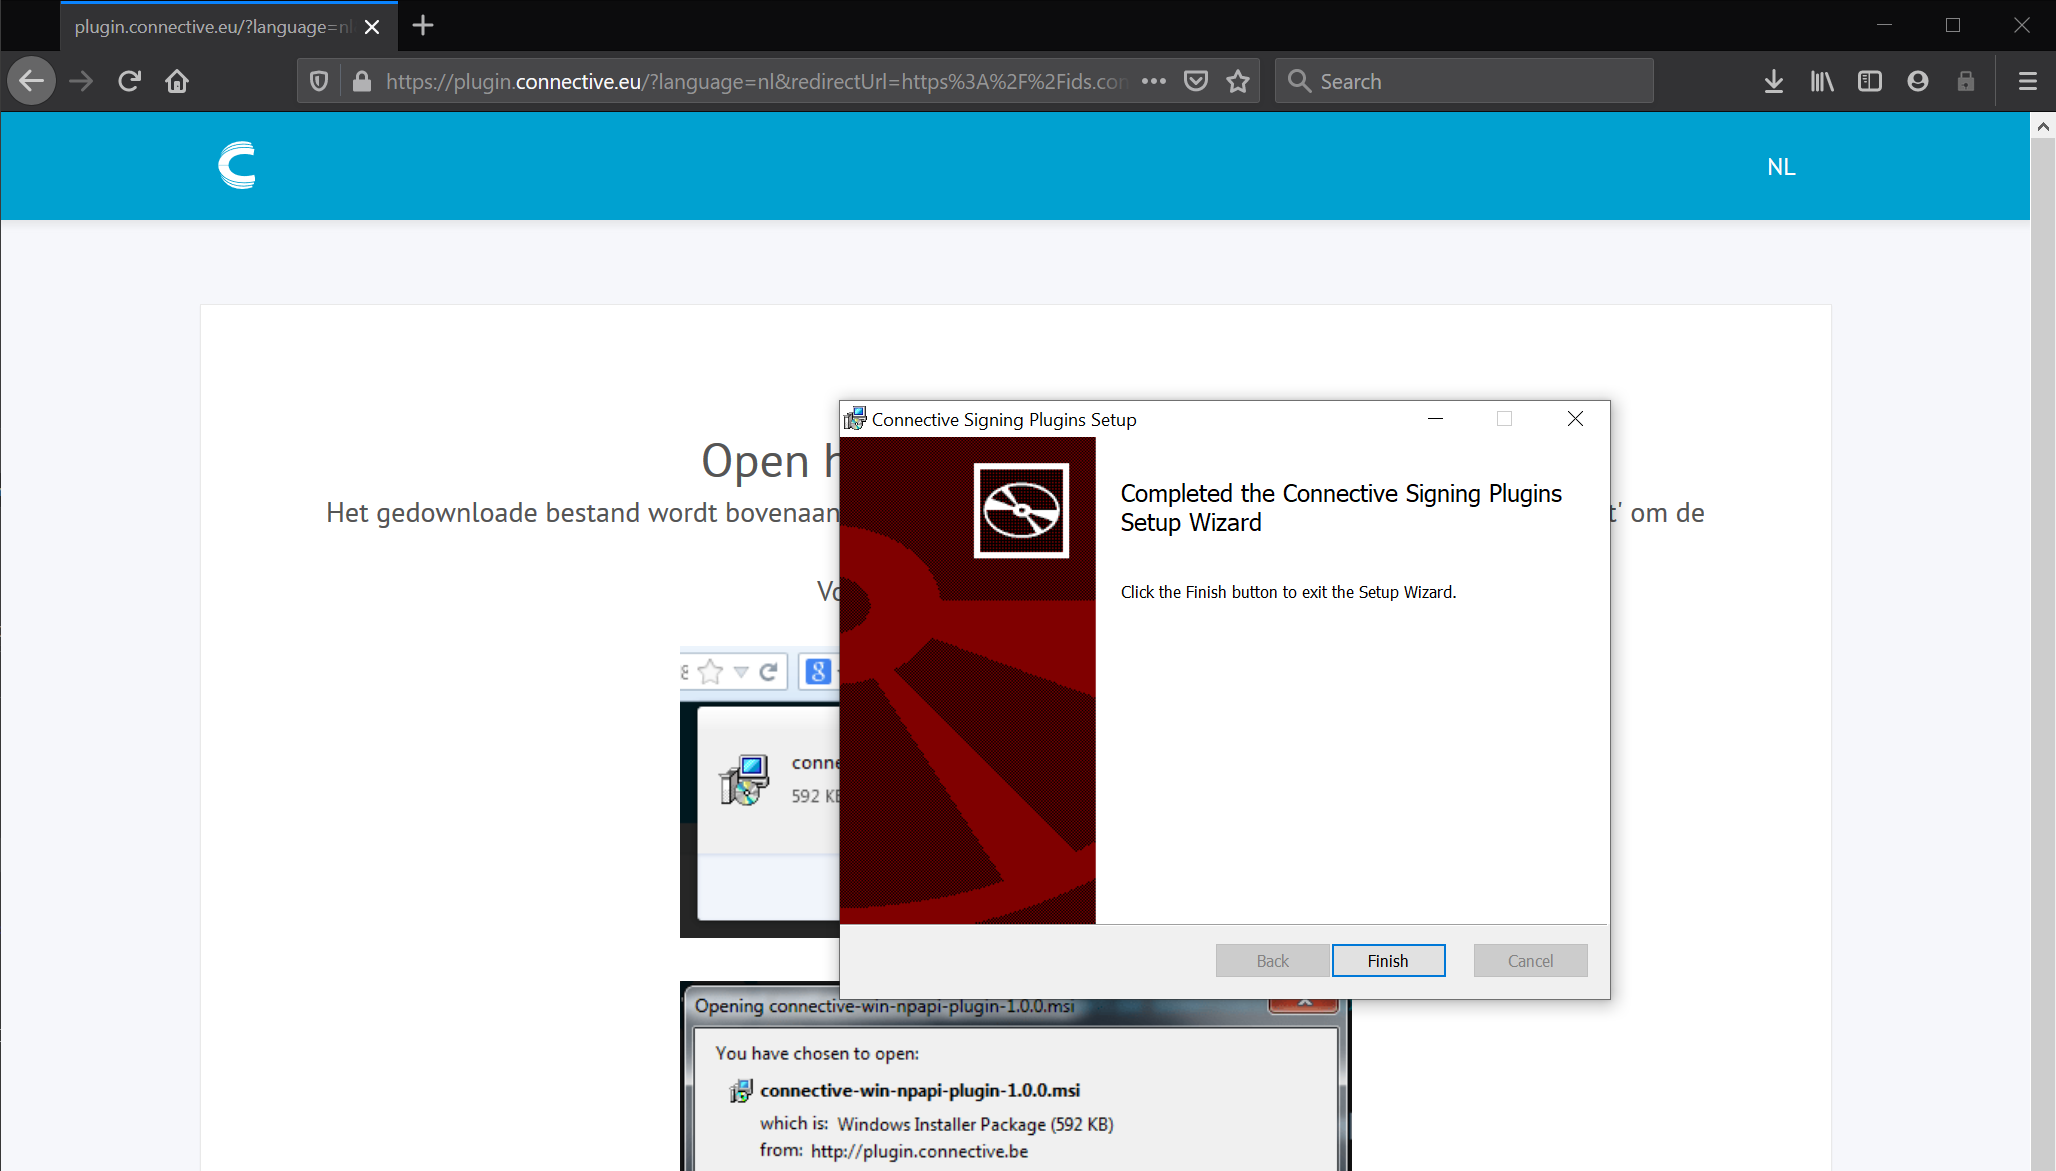Reload the current page
This screenshot has height=1171, width=2056.
click(x=129, y=81)
